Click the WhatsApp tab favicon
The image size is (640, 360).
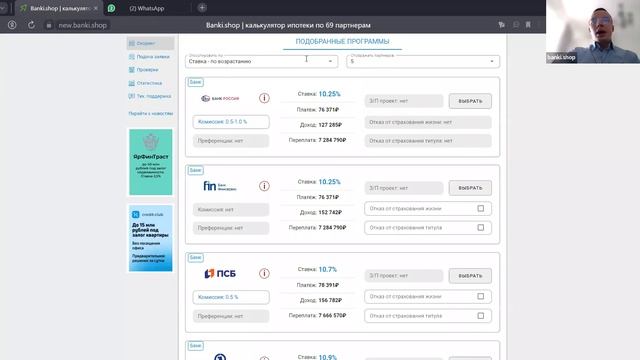[x=111, y=8]
